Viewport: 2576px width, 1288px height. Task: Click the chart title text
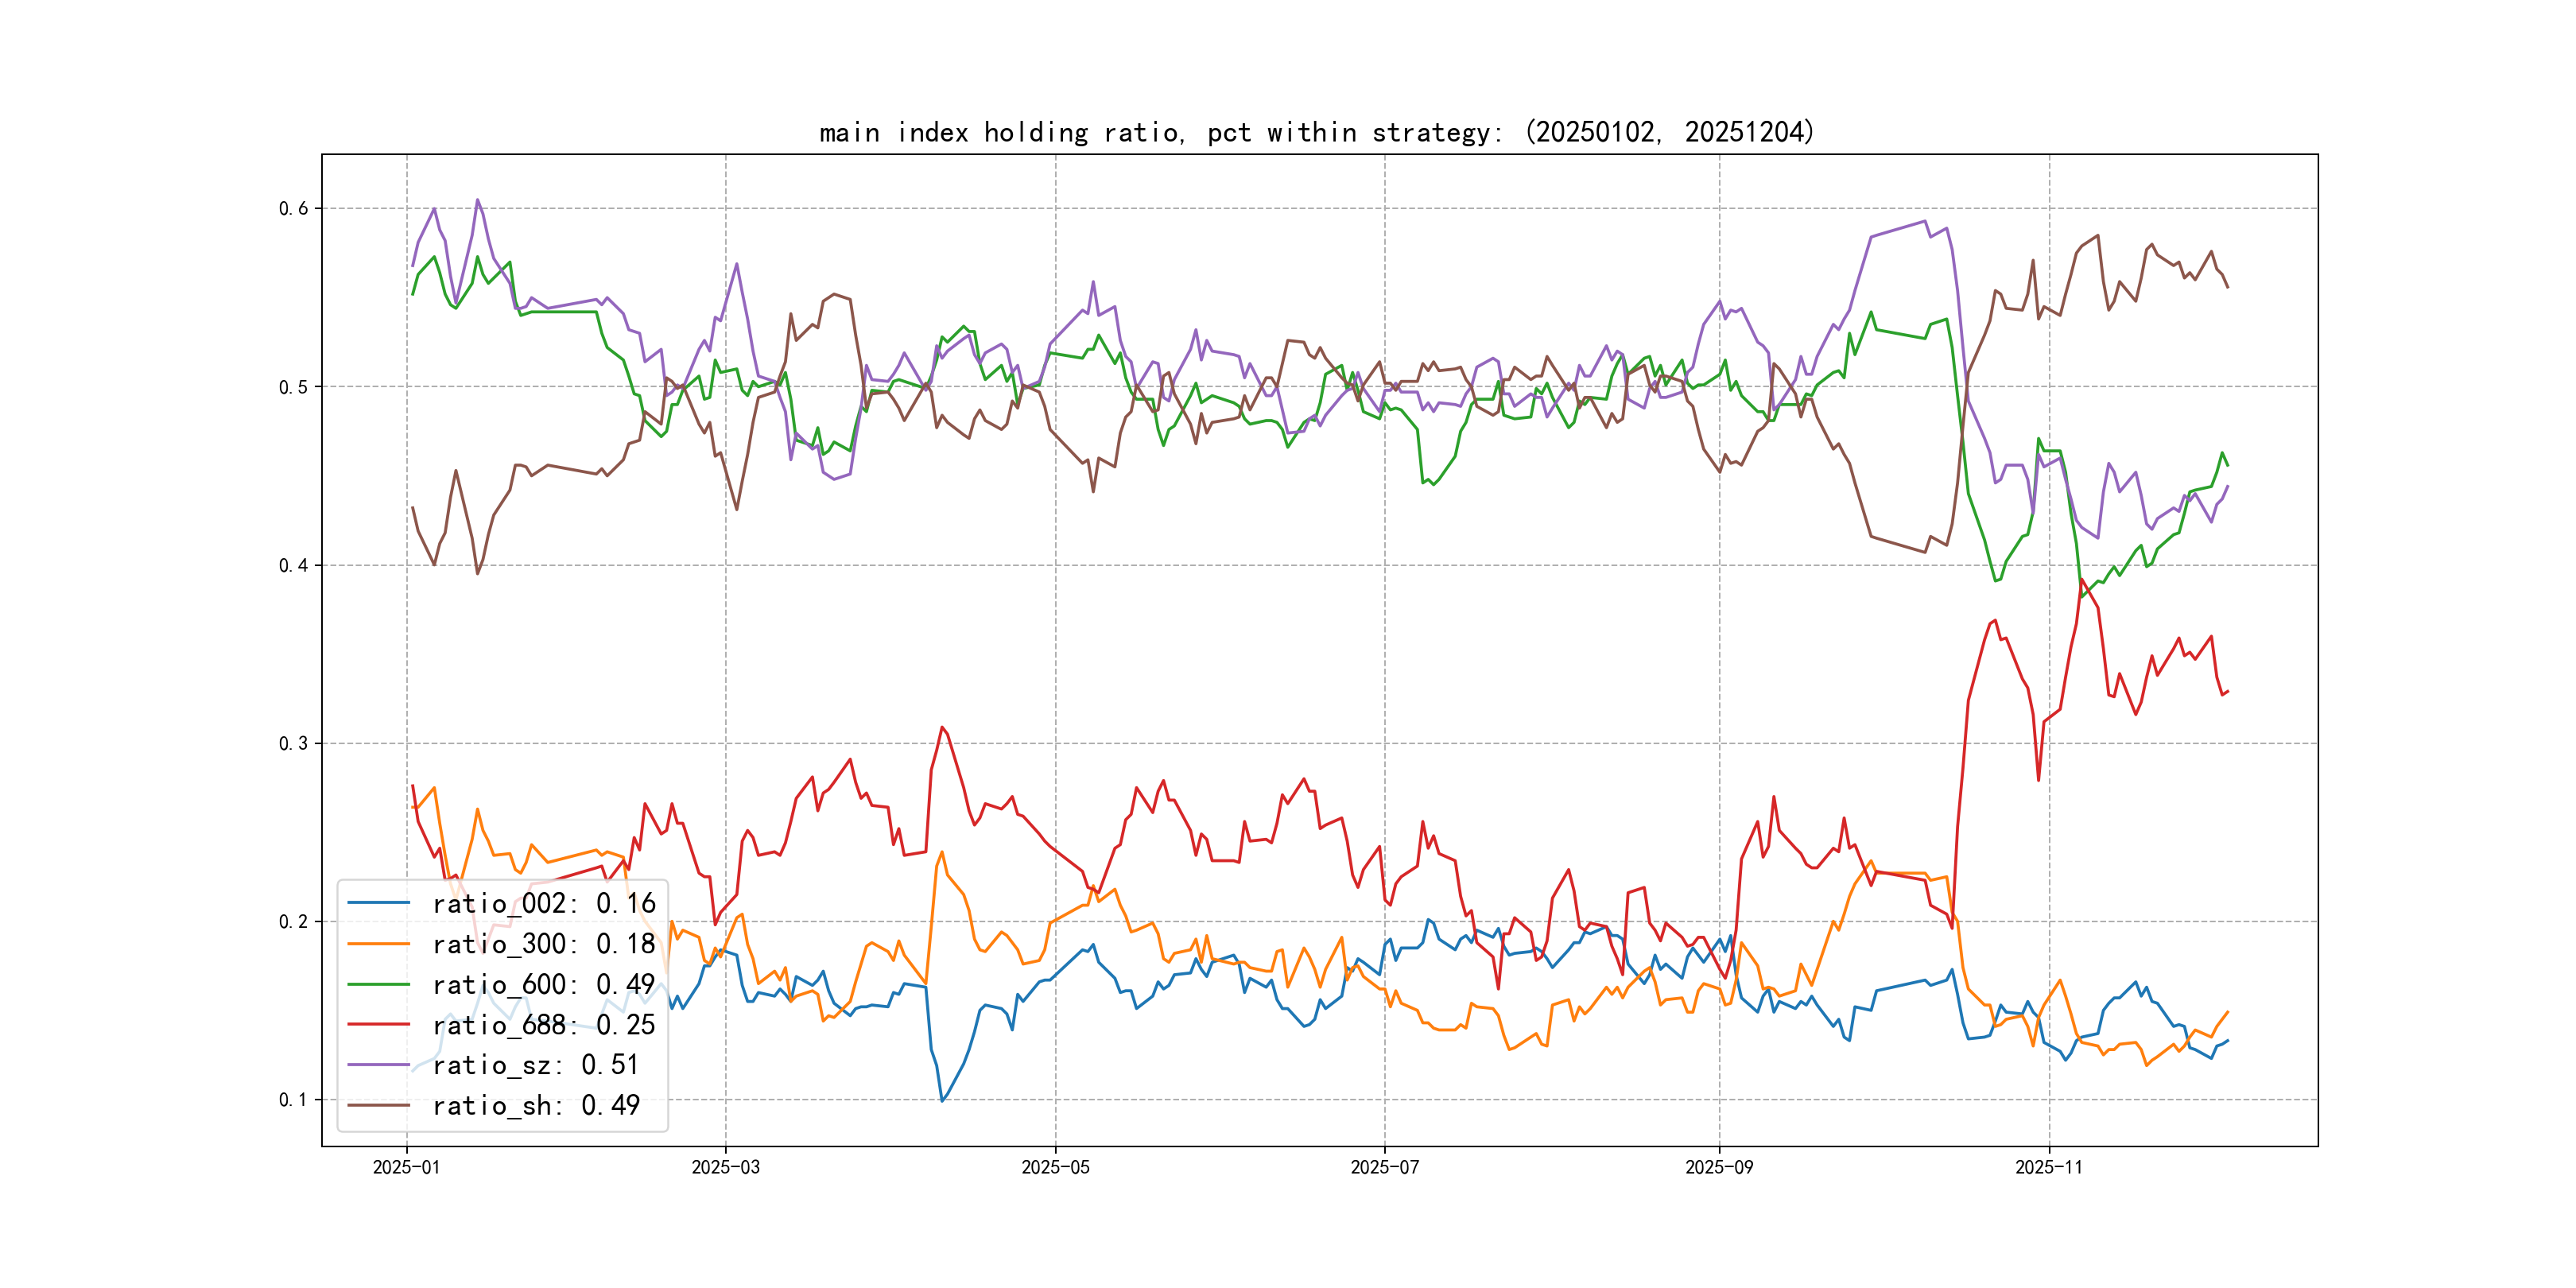click(x=1316, y=132)
